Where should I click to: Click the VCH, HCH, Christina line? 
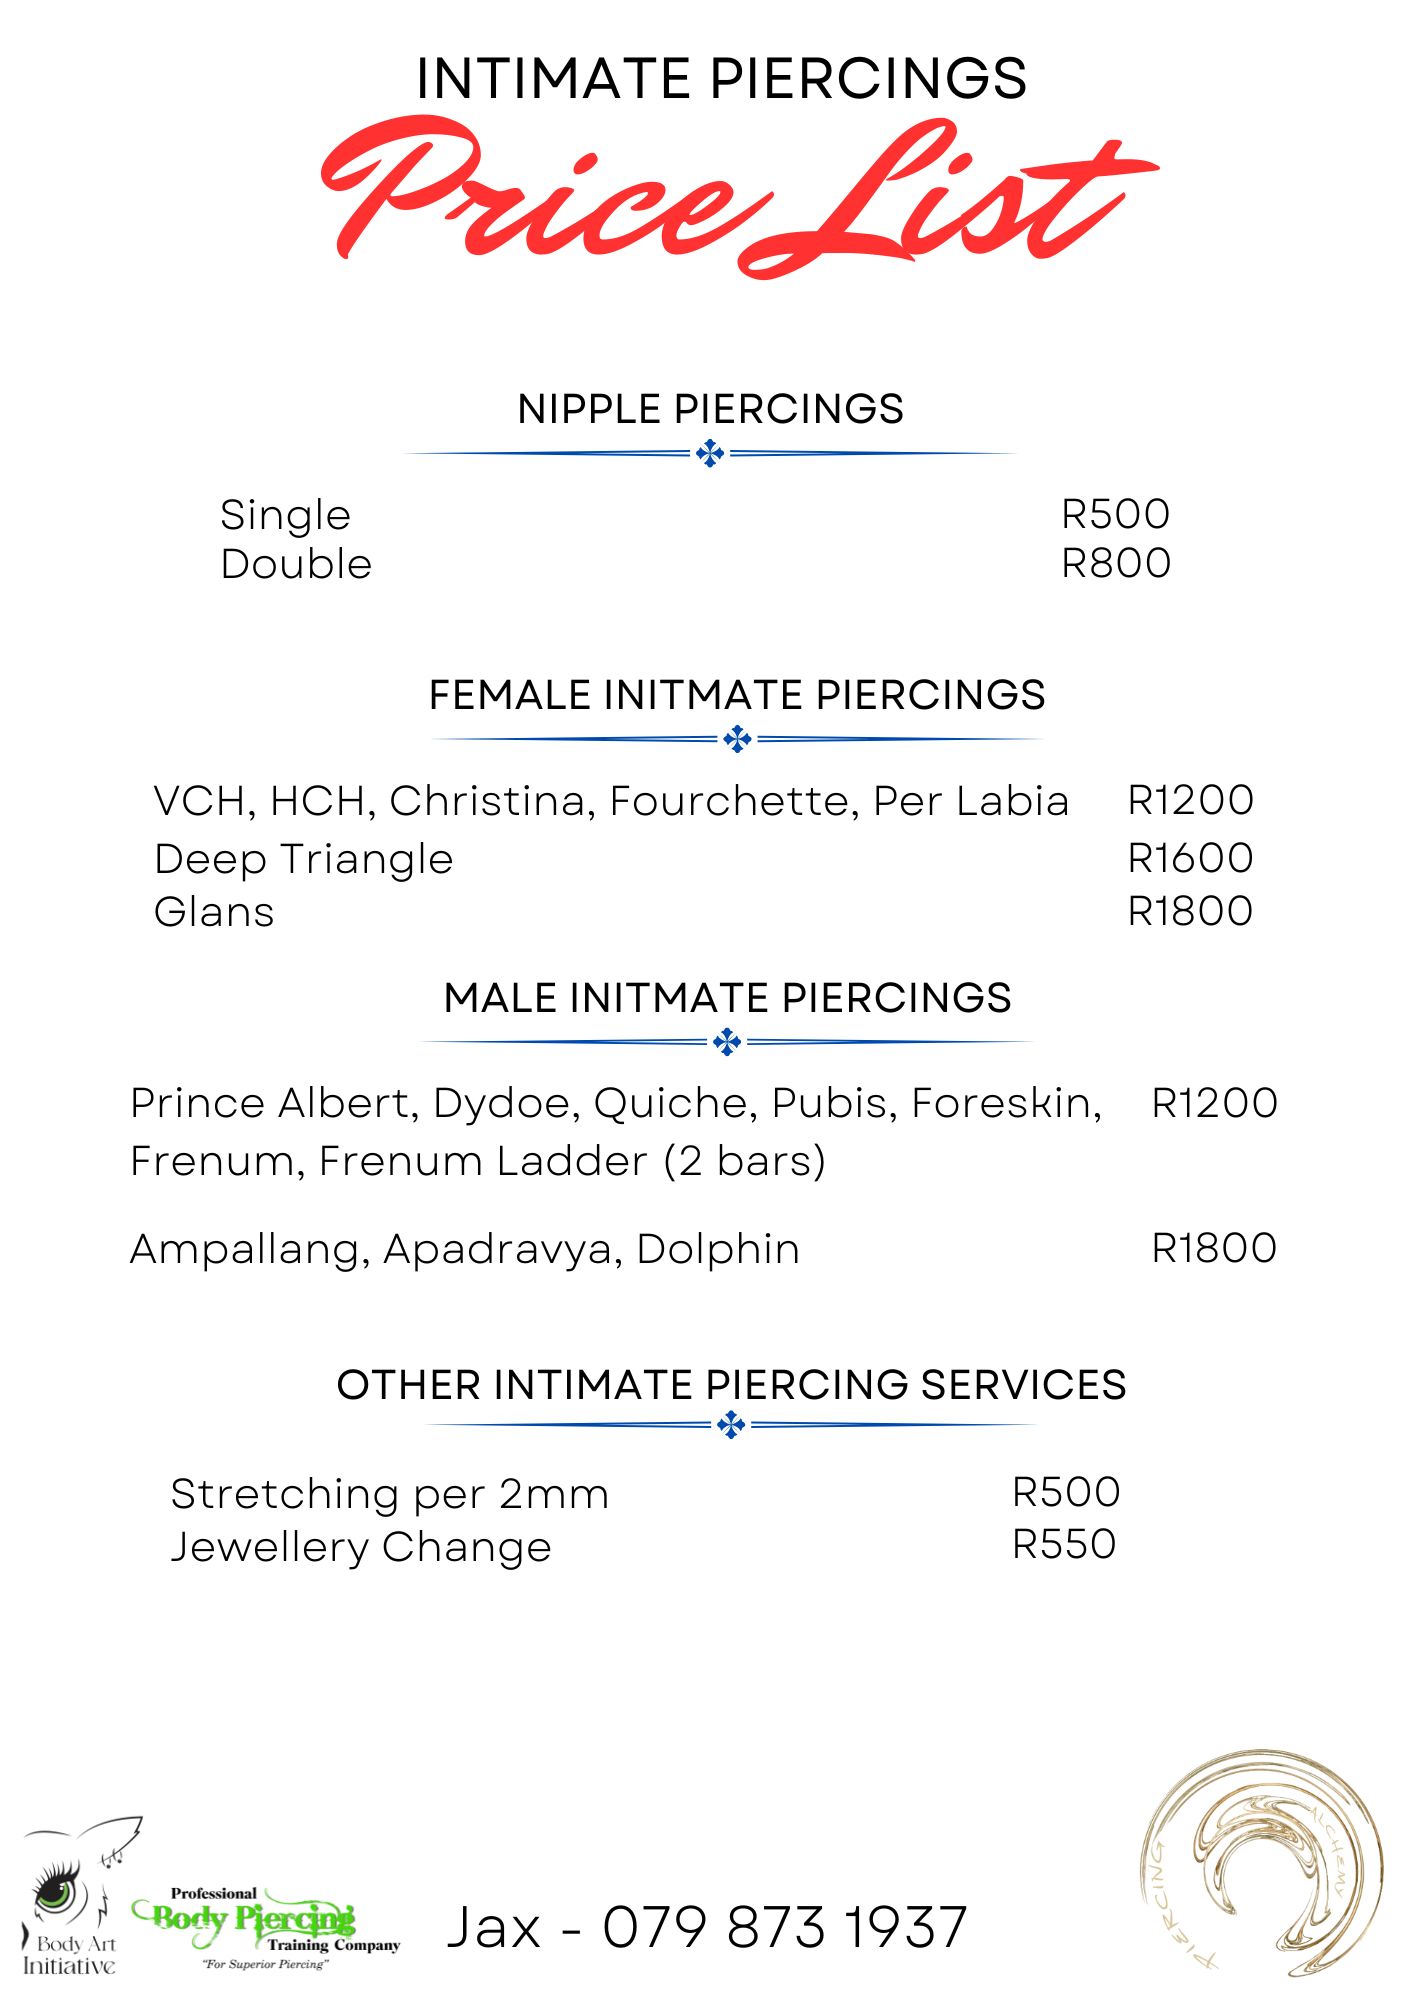click(x=611, y=801)
